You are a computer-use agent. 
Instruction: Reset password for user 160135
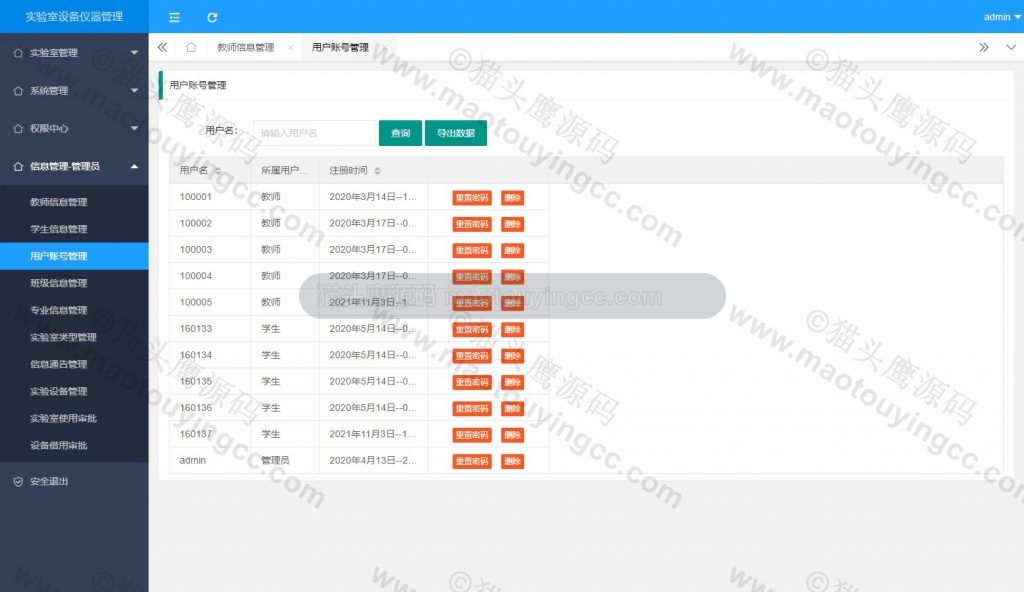tap(472, 382)
